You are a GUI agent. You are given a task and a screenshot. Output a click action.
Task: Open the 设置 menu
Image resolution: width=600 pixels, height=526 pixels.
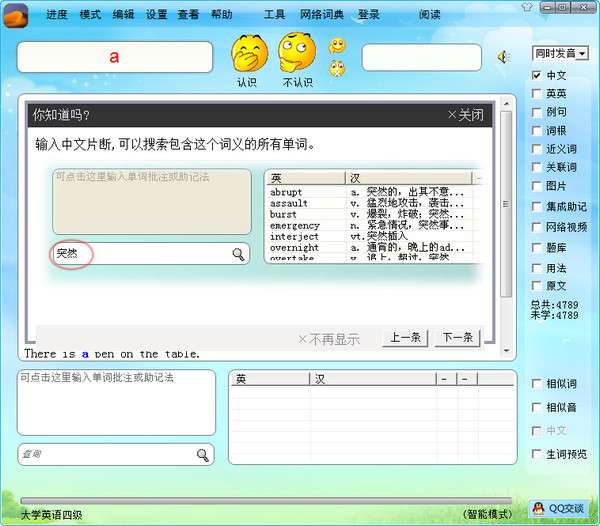click(156, 15)
